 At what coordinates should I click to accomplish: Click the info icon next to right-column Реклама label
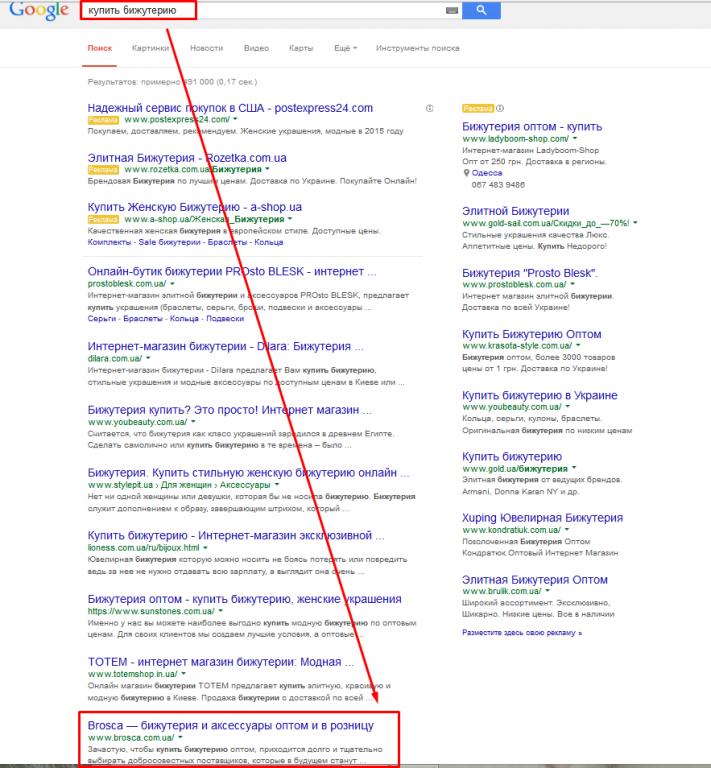(x=500, y=108)
